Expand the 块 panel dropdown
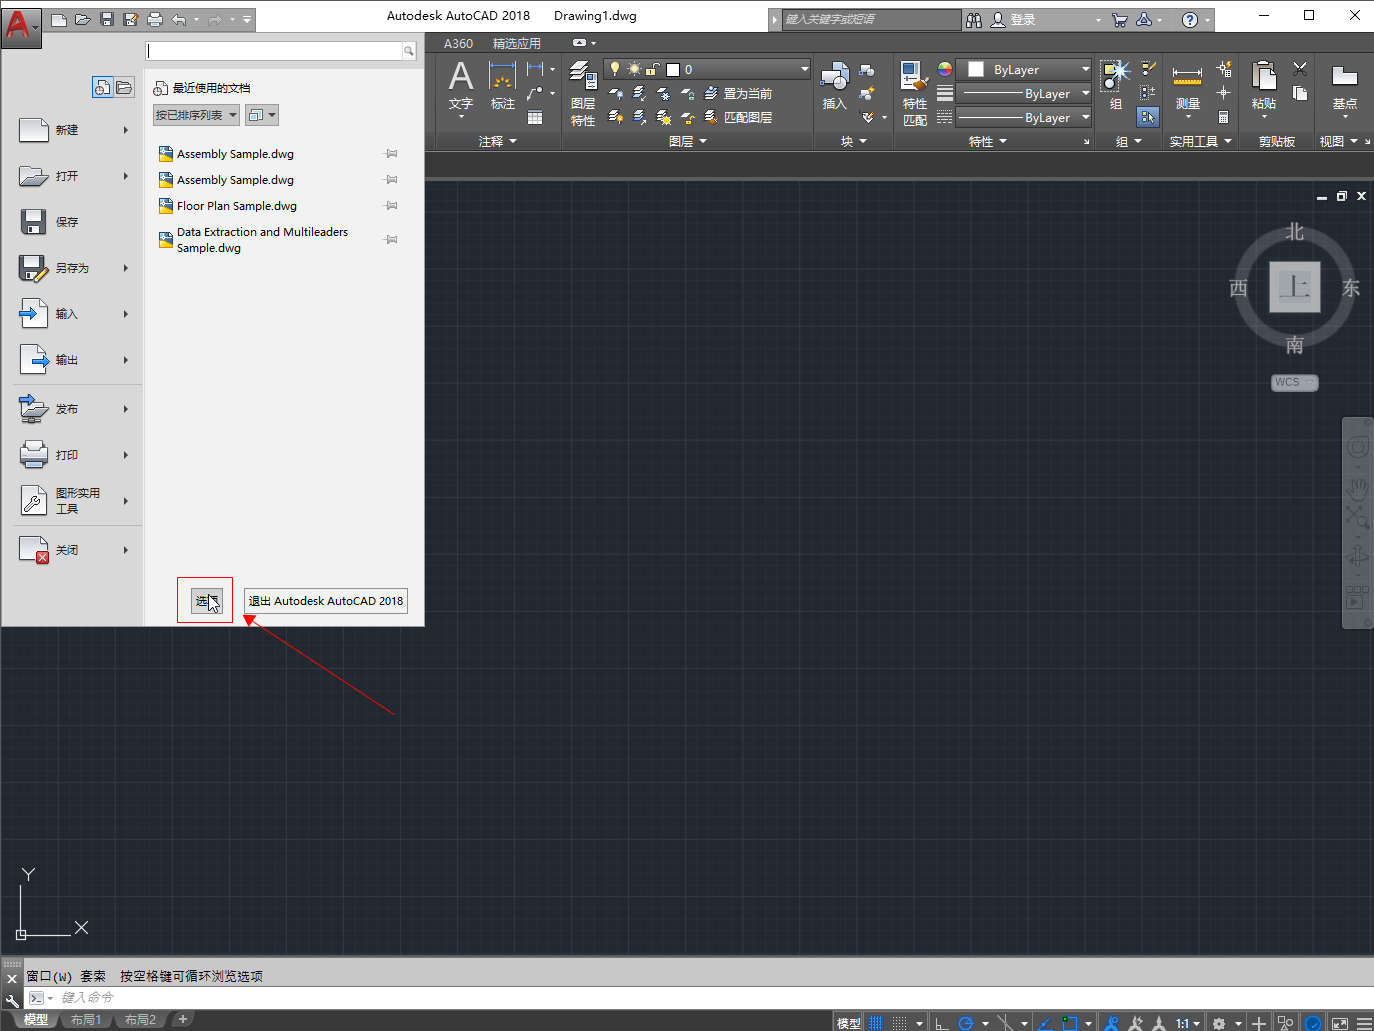 [853, 142]
